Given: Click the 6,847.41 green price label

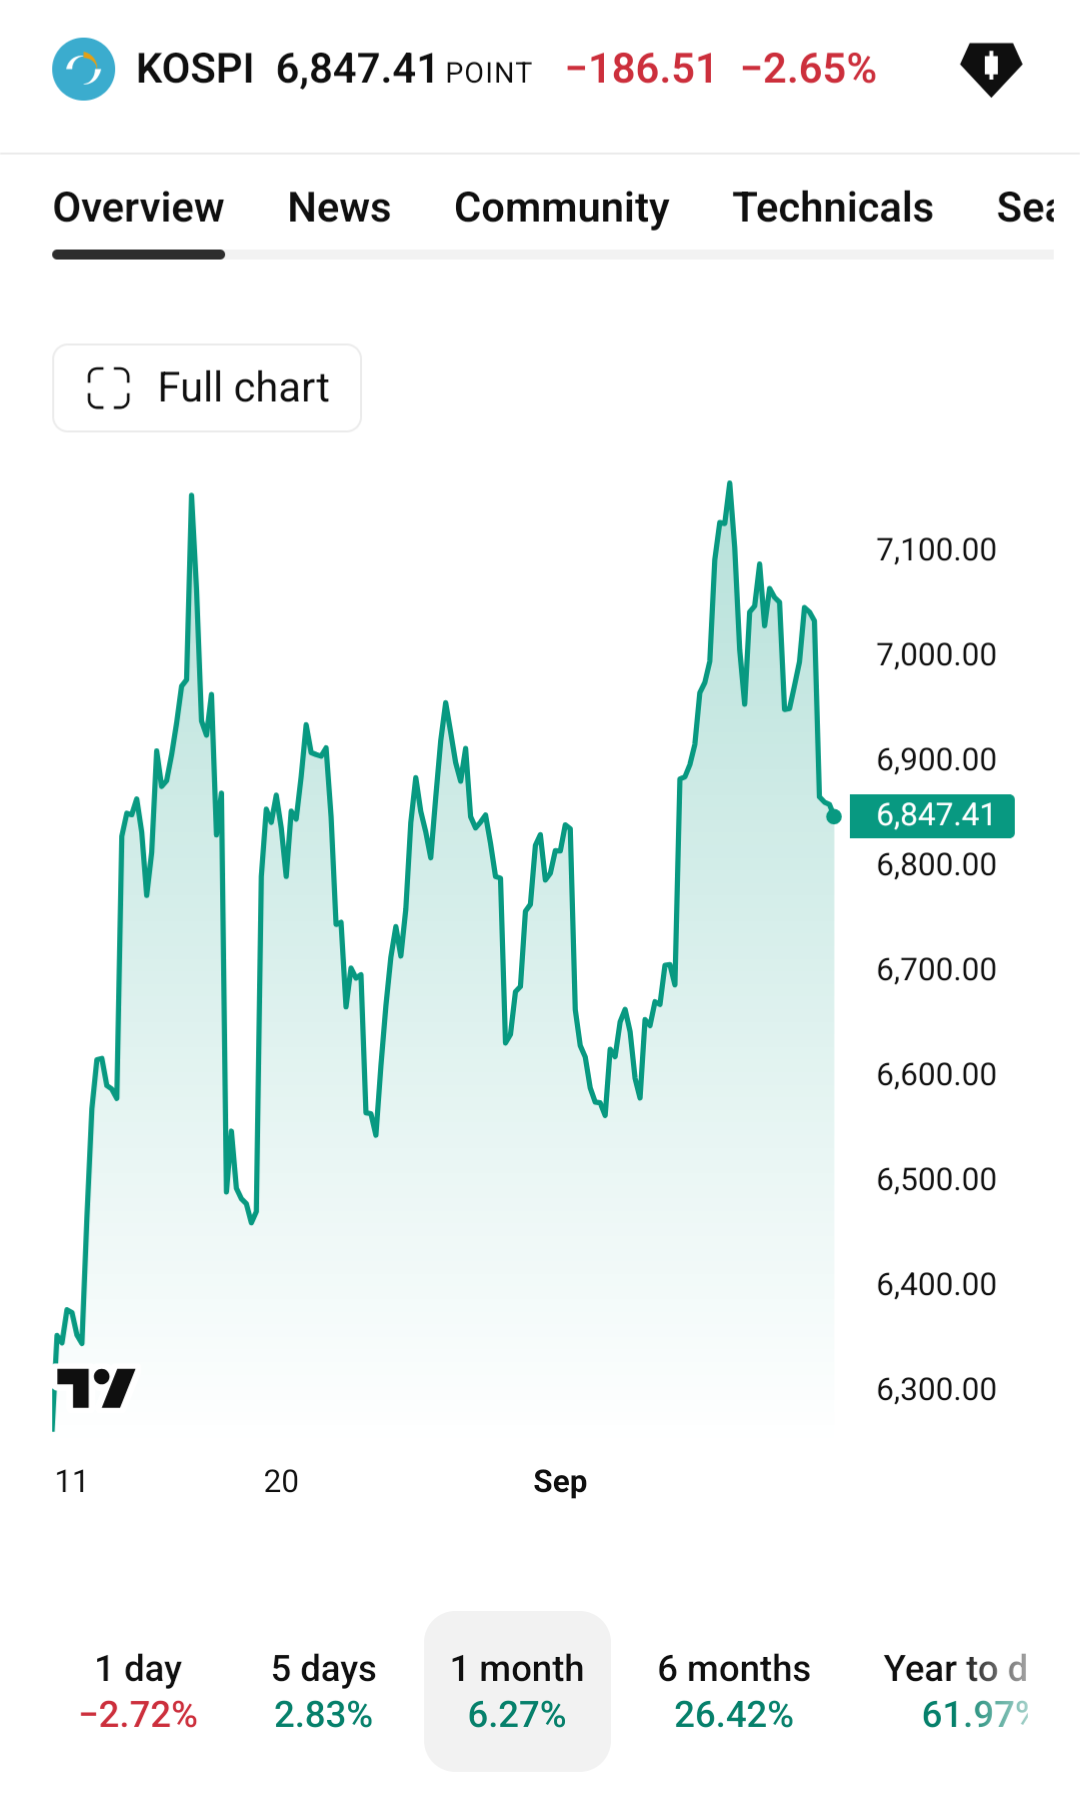Looking at the screenshot, I should pyautogui.click(x=932, y=816).
